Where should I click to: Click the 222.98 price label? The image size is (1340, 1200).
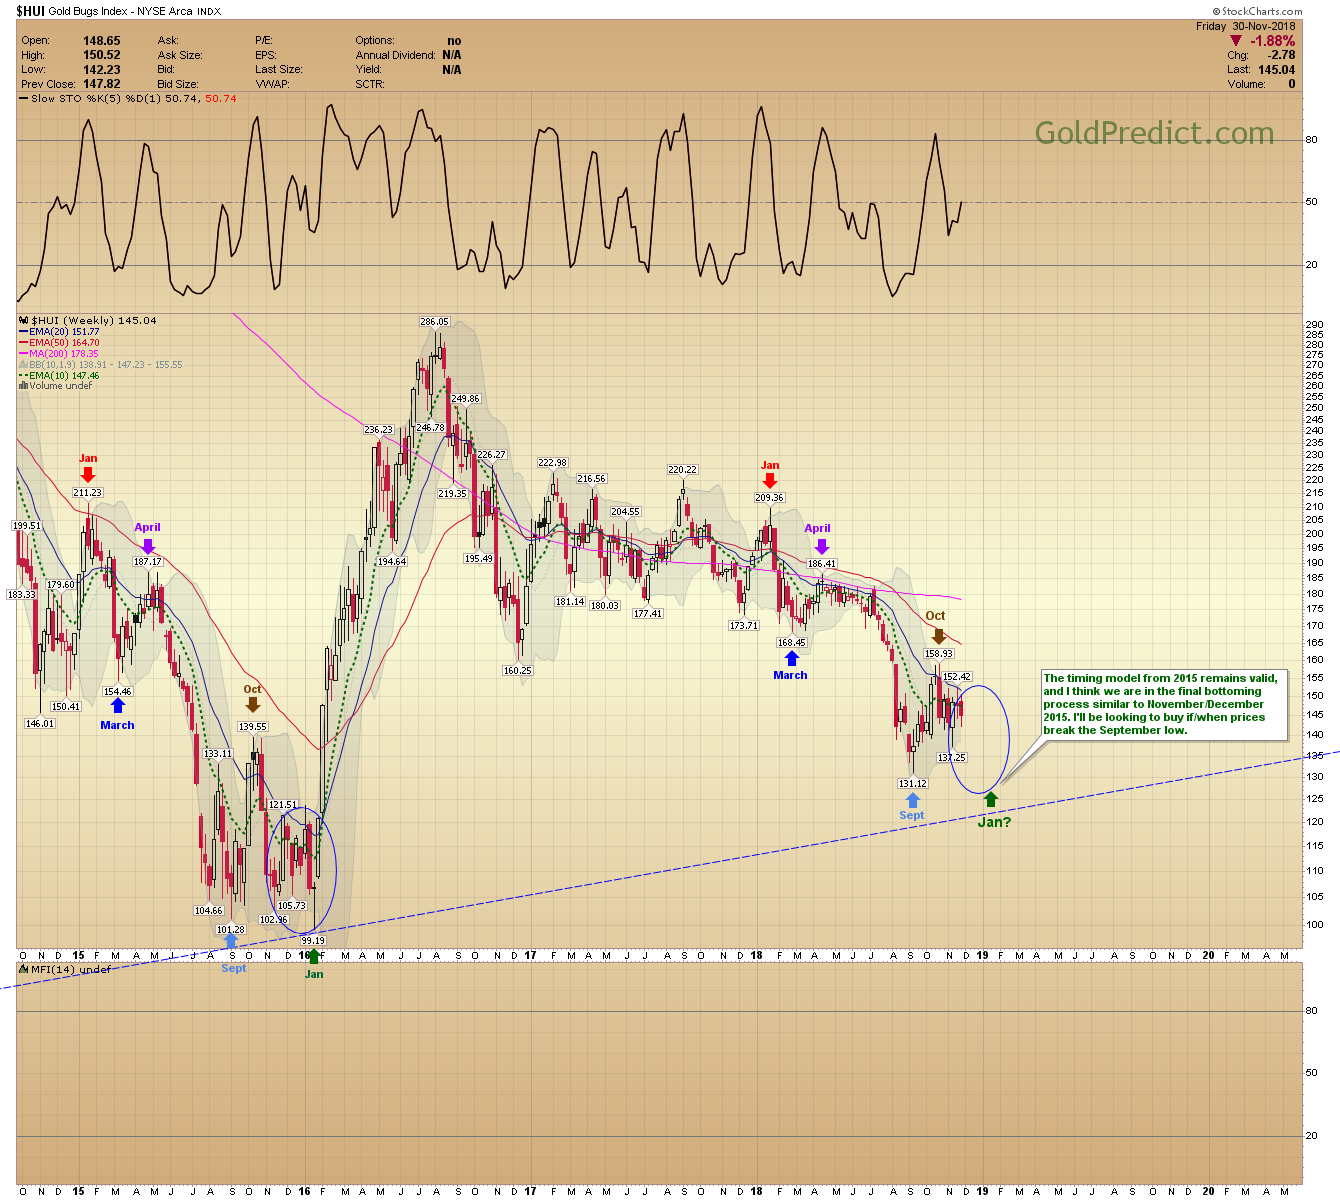pos(553,463)
